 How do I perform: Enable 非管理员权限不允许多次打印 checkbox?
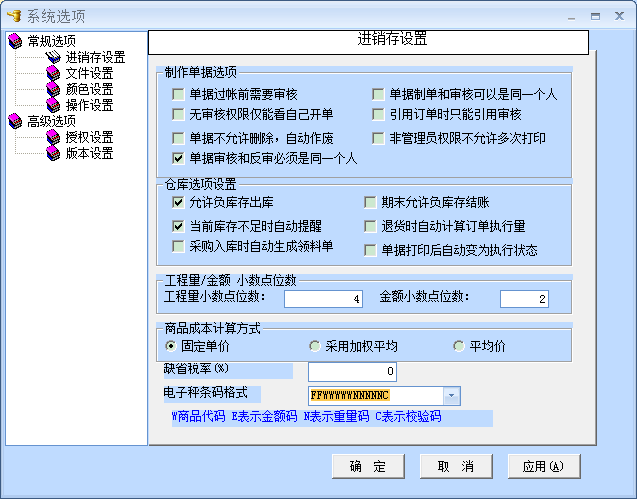(x=378, y=139)
